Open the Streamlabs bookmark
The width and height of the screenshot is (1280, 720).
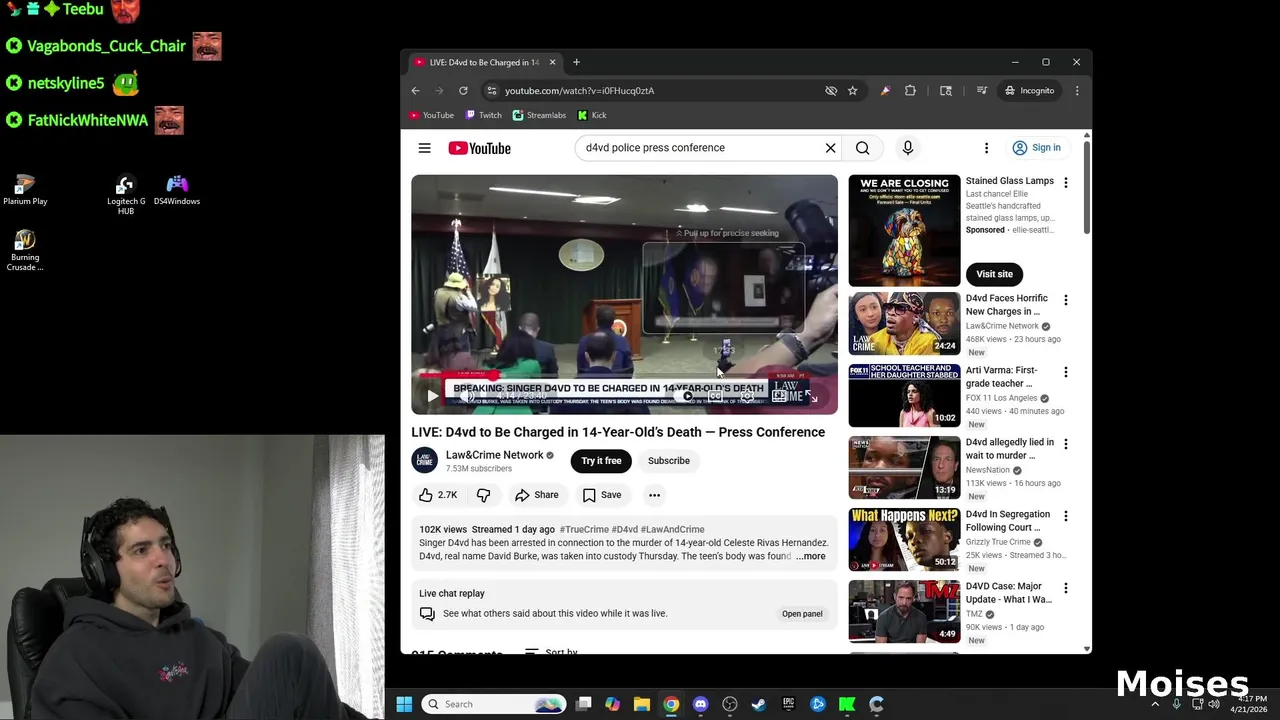pos(539,115)
